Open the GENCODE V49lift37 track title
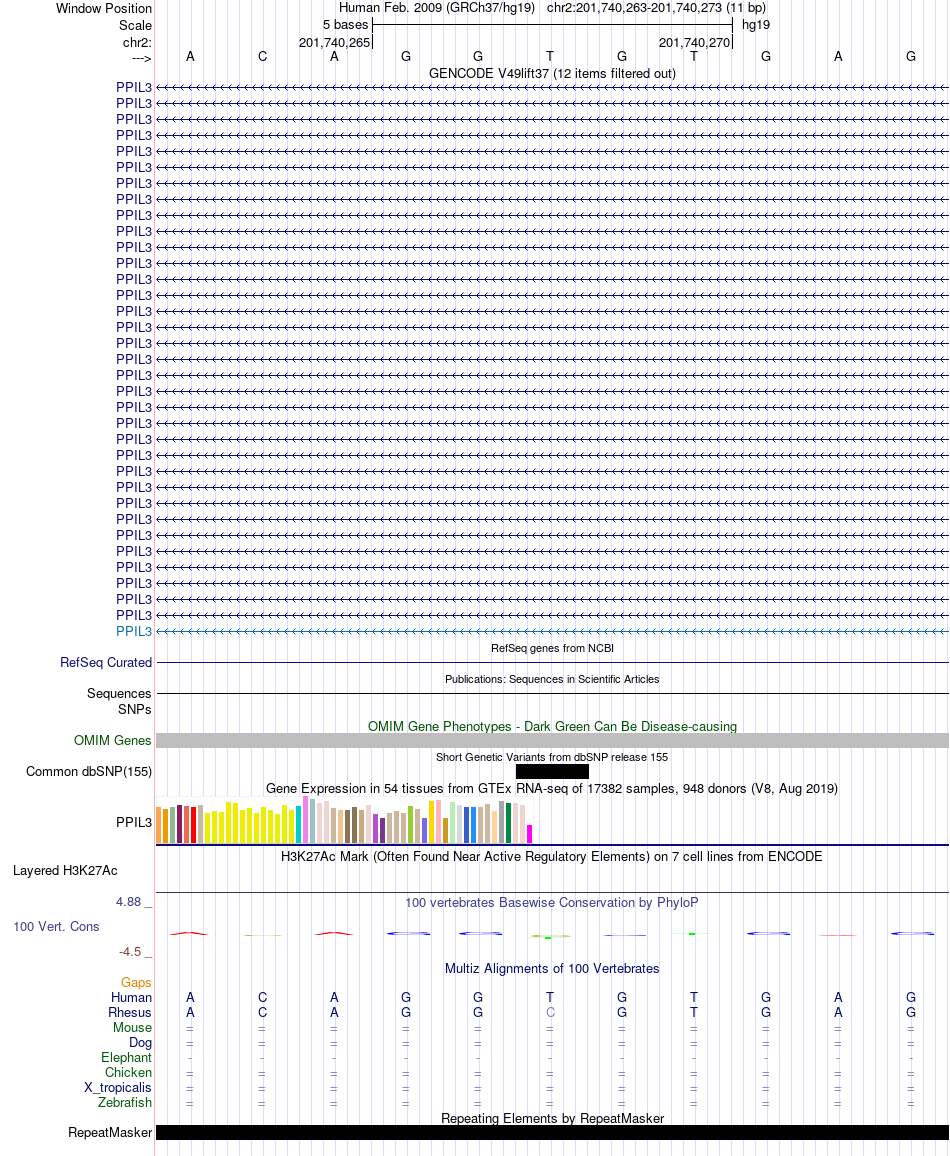The width and height of the screenshot is (950, 1156). [552, 74]
